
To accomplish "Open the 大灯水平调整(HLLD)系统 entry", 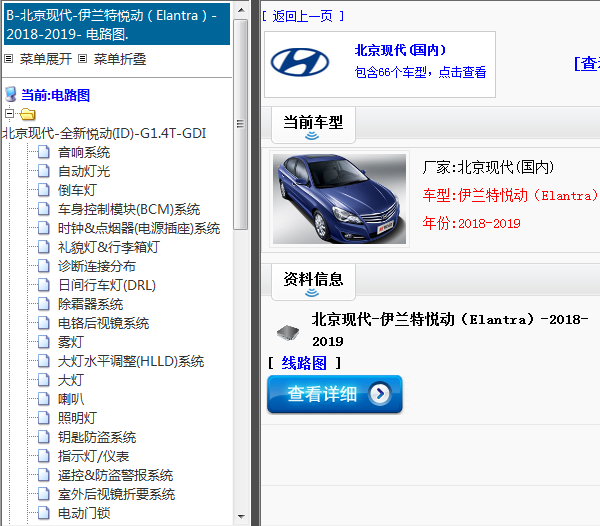I will 131,361.
